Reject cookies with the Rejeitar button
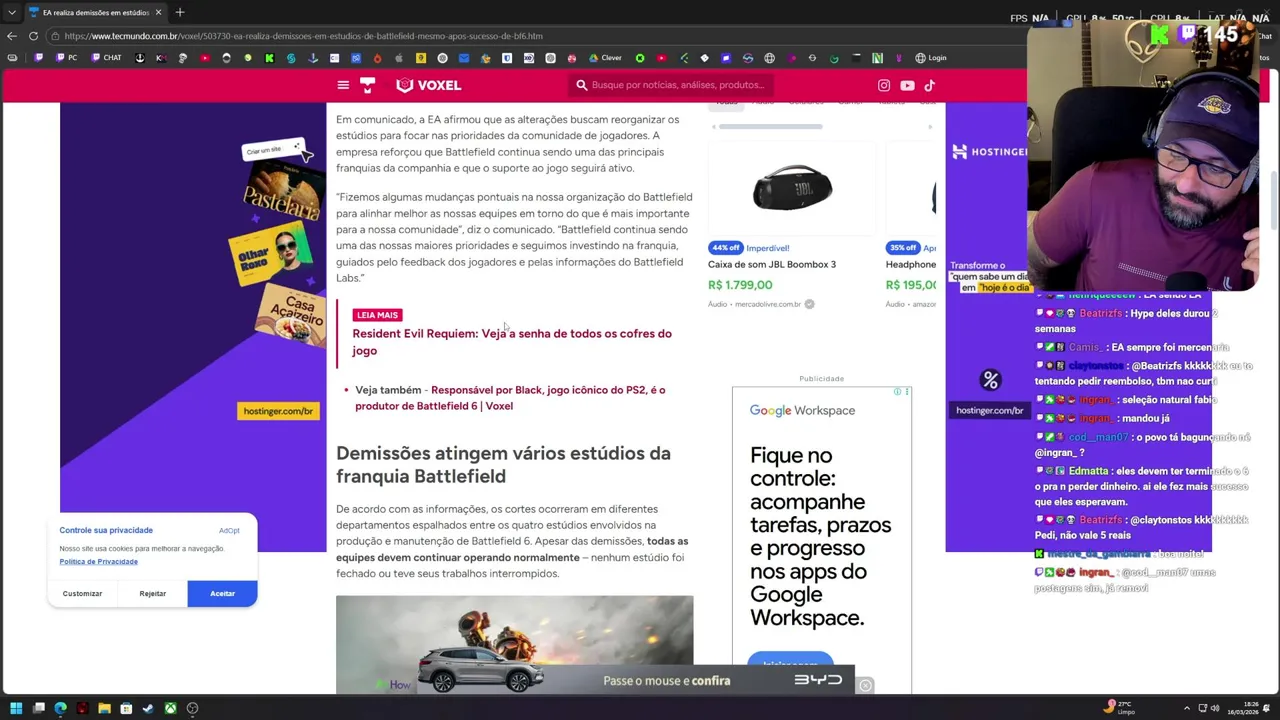This screenshot has width=1280, height=720. 153,594
